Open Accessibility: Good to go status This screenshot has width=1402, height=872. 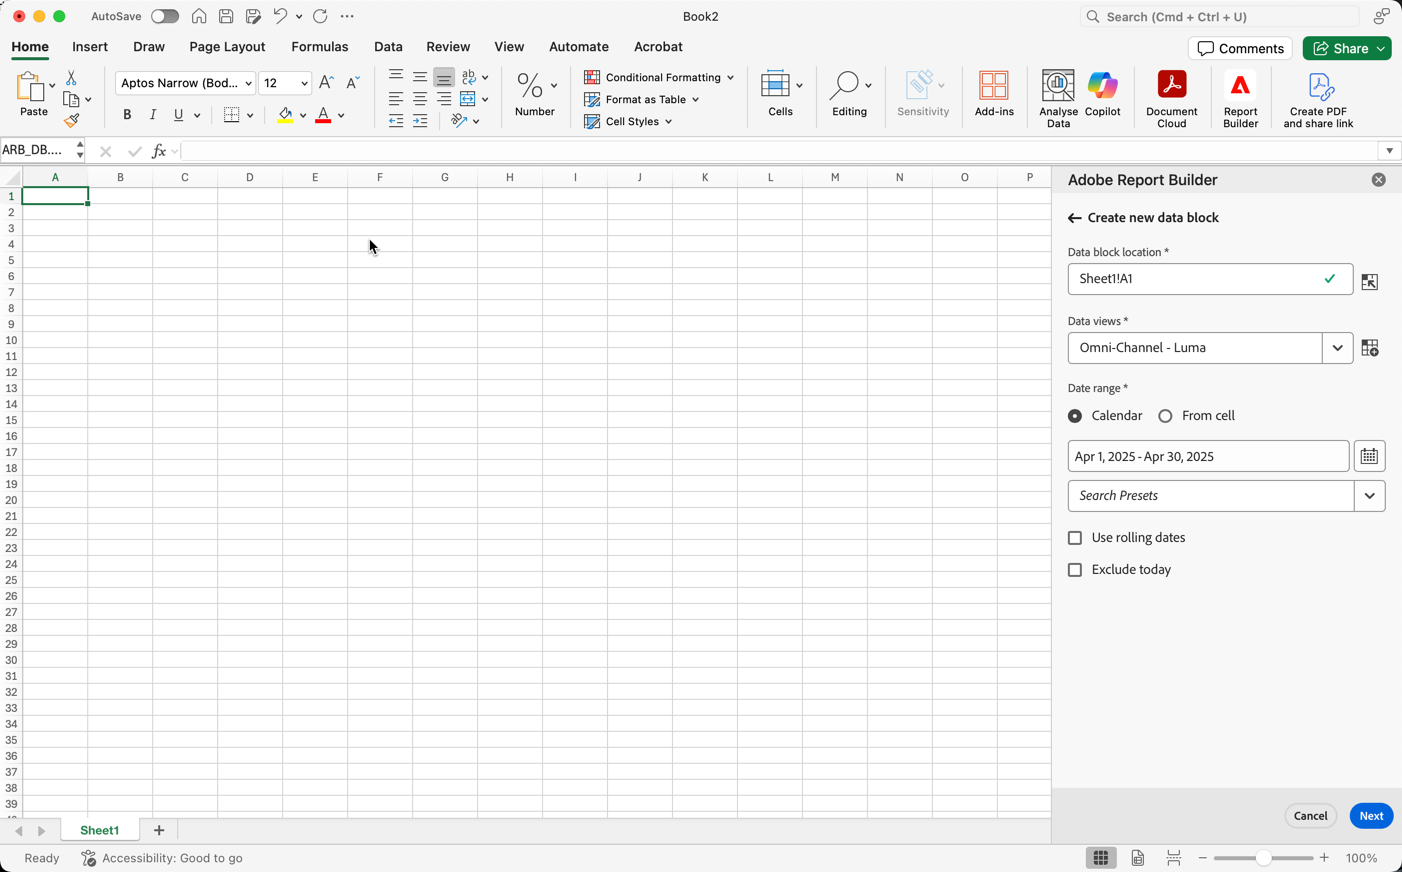[x=162, y=858]
